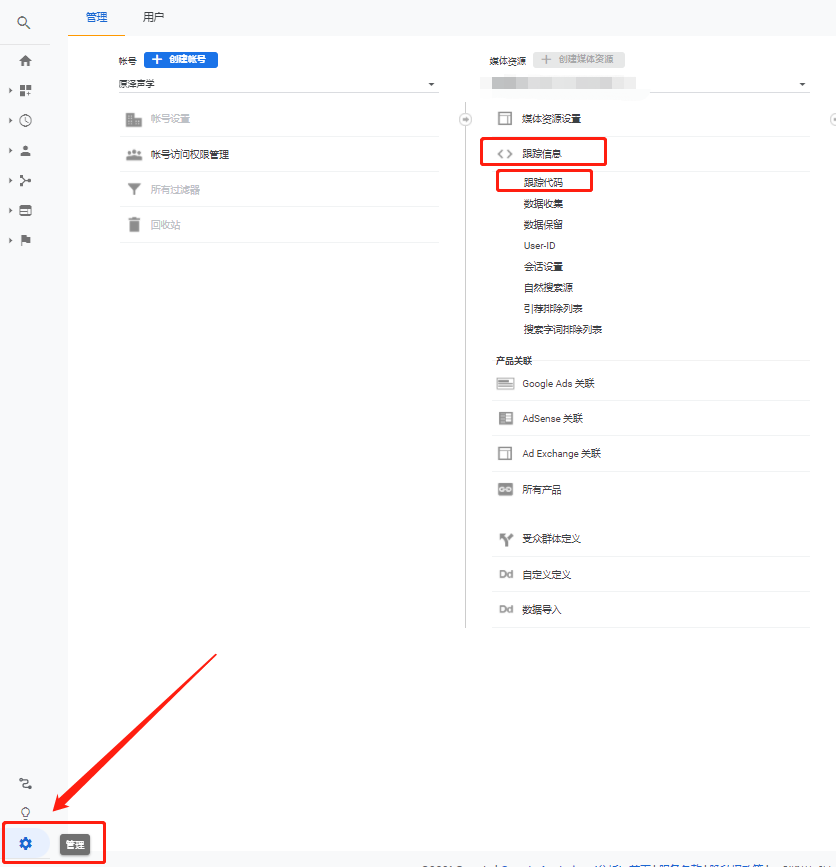Click the 管理 tooltip label at bottom
Viewport: 836px width, 867px height.
coord(75,844)
